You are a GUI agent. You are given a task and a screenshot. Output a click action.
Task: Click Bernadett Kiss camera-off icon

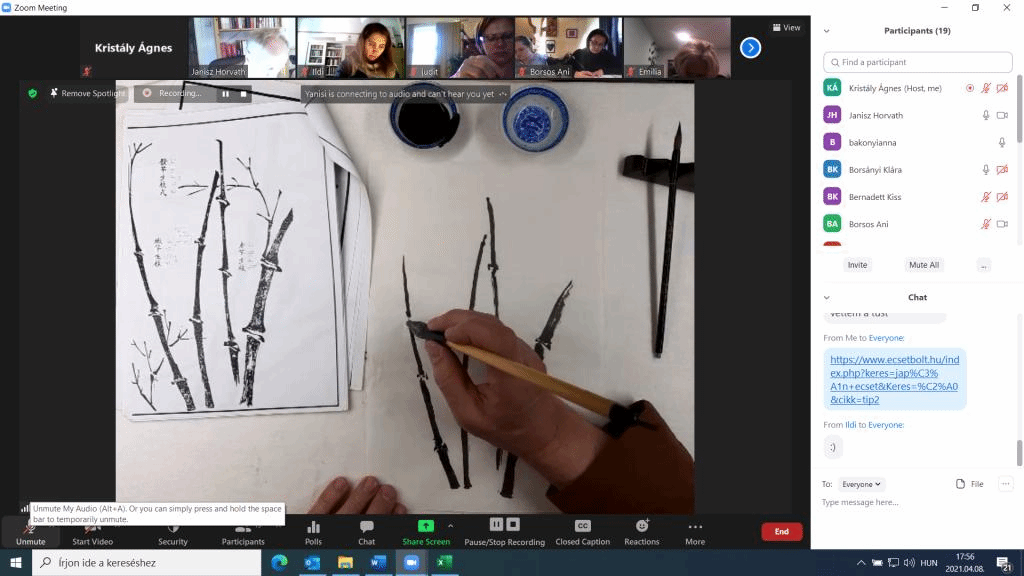(x=1002, y=197)
